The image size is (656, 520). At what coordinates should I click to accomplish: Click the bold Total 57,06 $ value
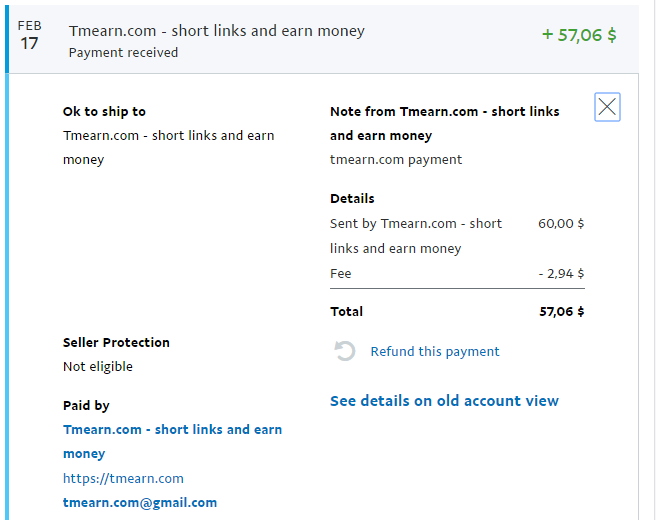click(x=561, y=311)
